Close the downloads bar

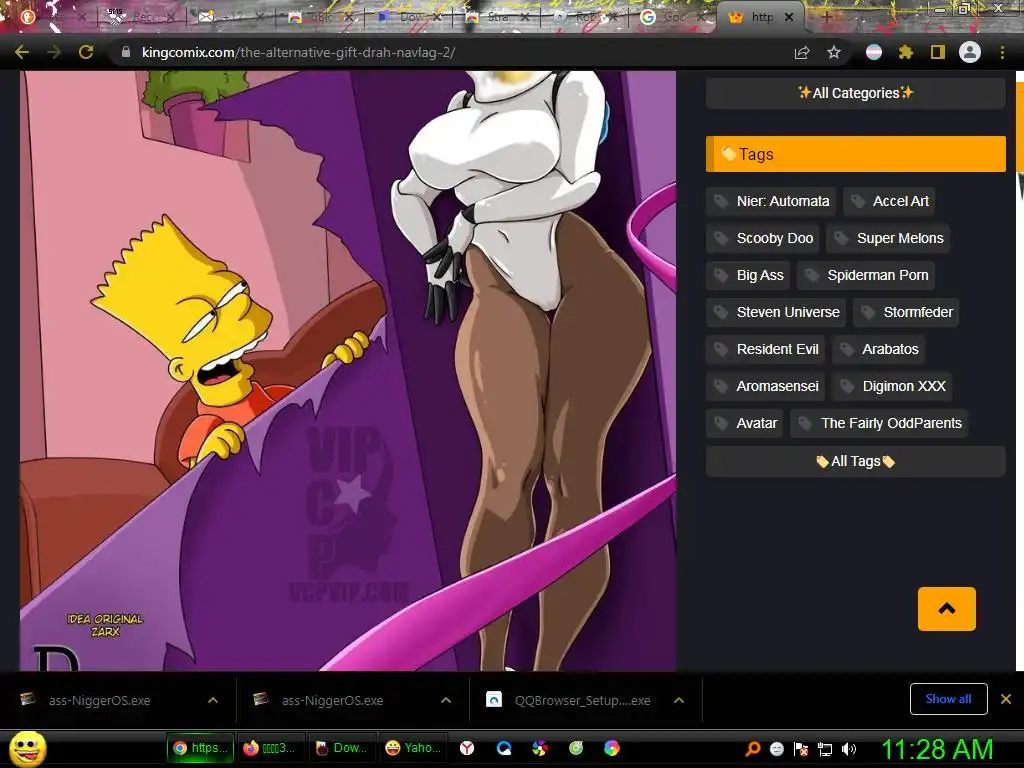[x=1006, y=699]
